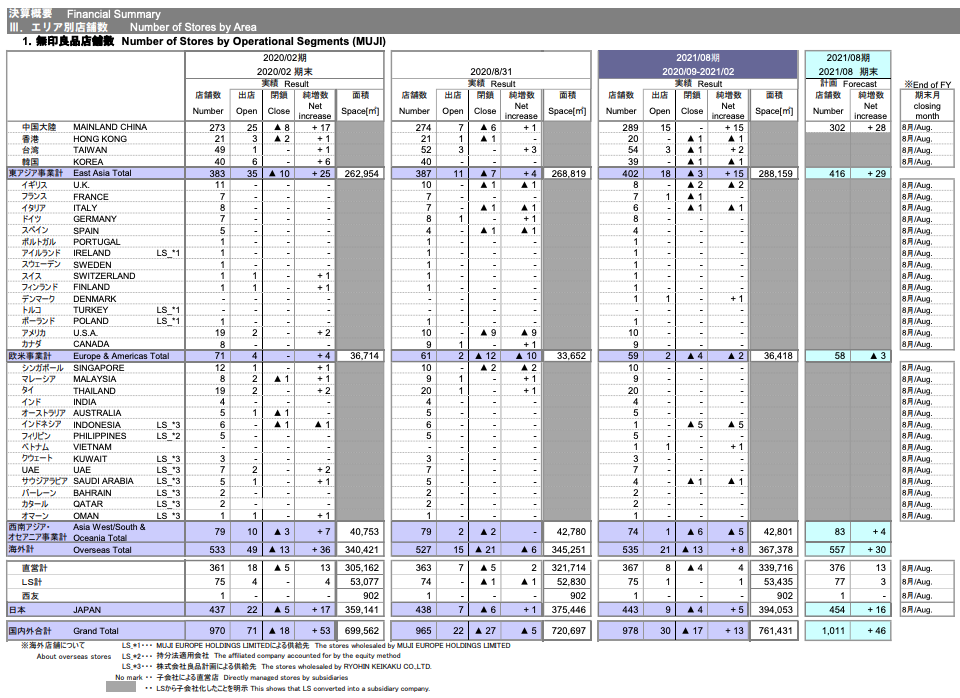960x698 pixels.
Task: Select directly managed space value '305,162'
Action: coord(361,568)
